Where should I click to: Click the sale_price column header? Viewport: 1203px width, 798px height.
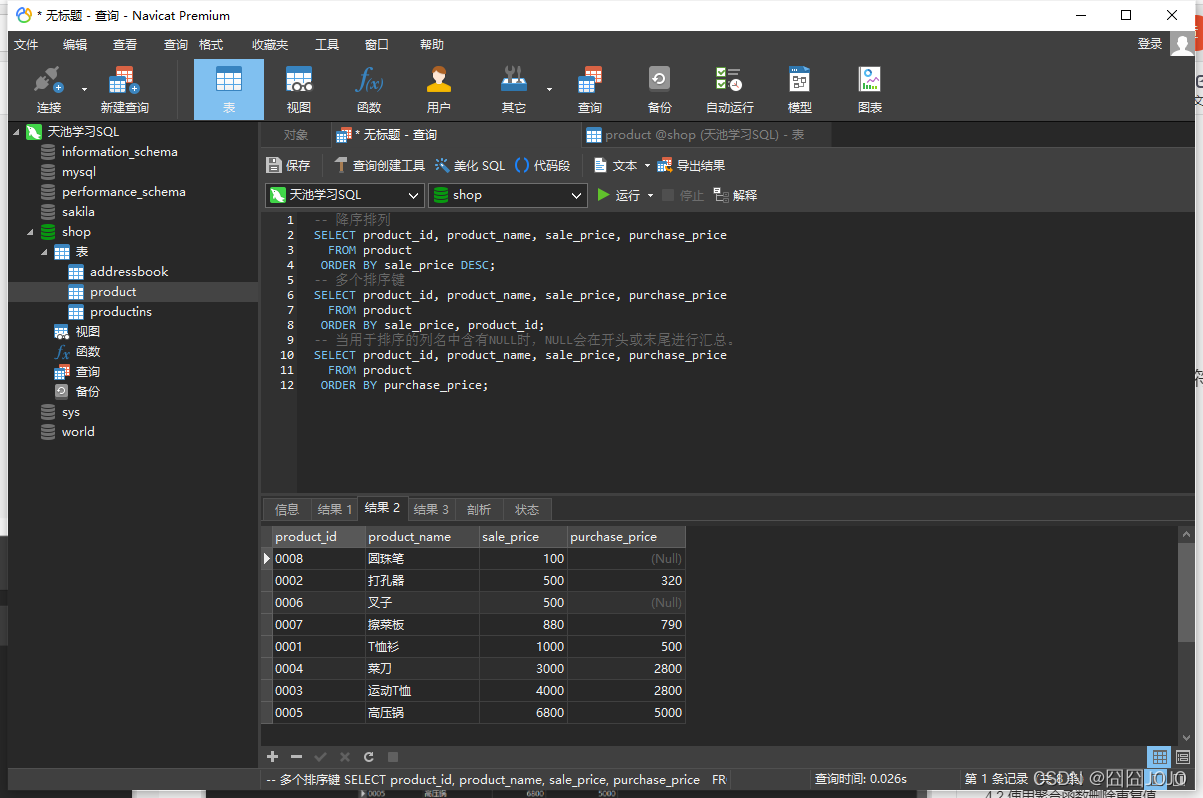(523, 537)
